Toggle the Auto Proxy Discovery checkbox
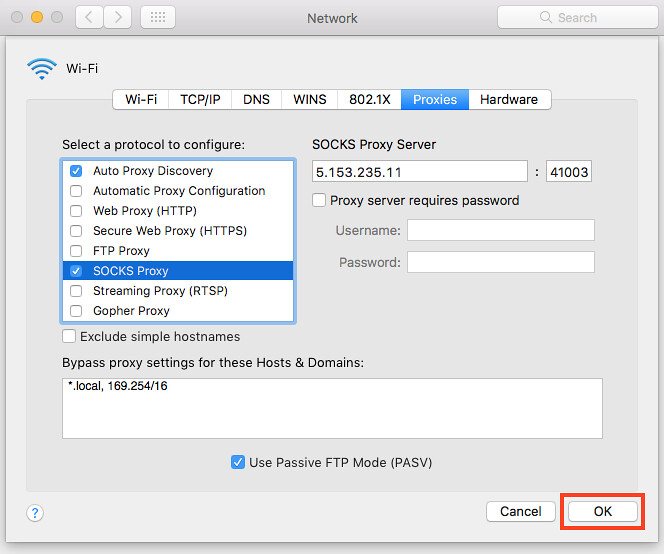This screenshot has width=664, height=554. (x=76, y=171)
